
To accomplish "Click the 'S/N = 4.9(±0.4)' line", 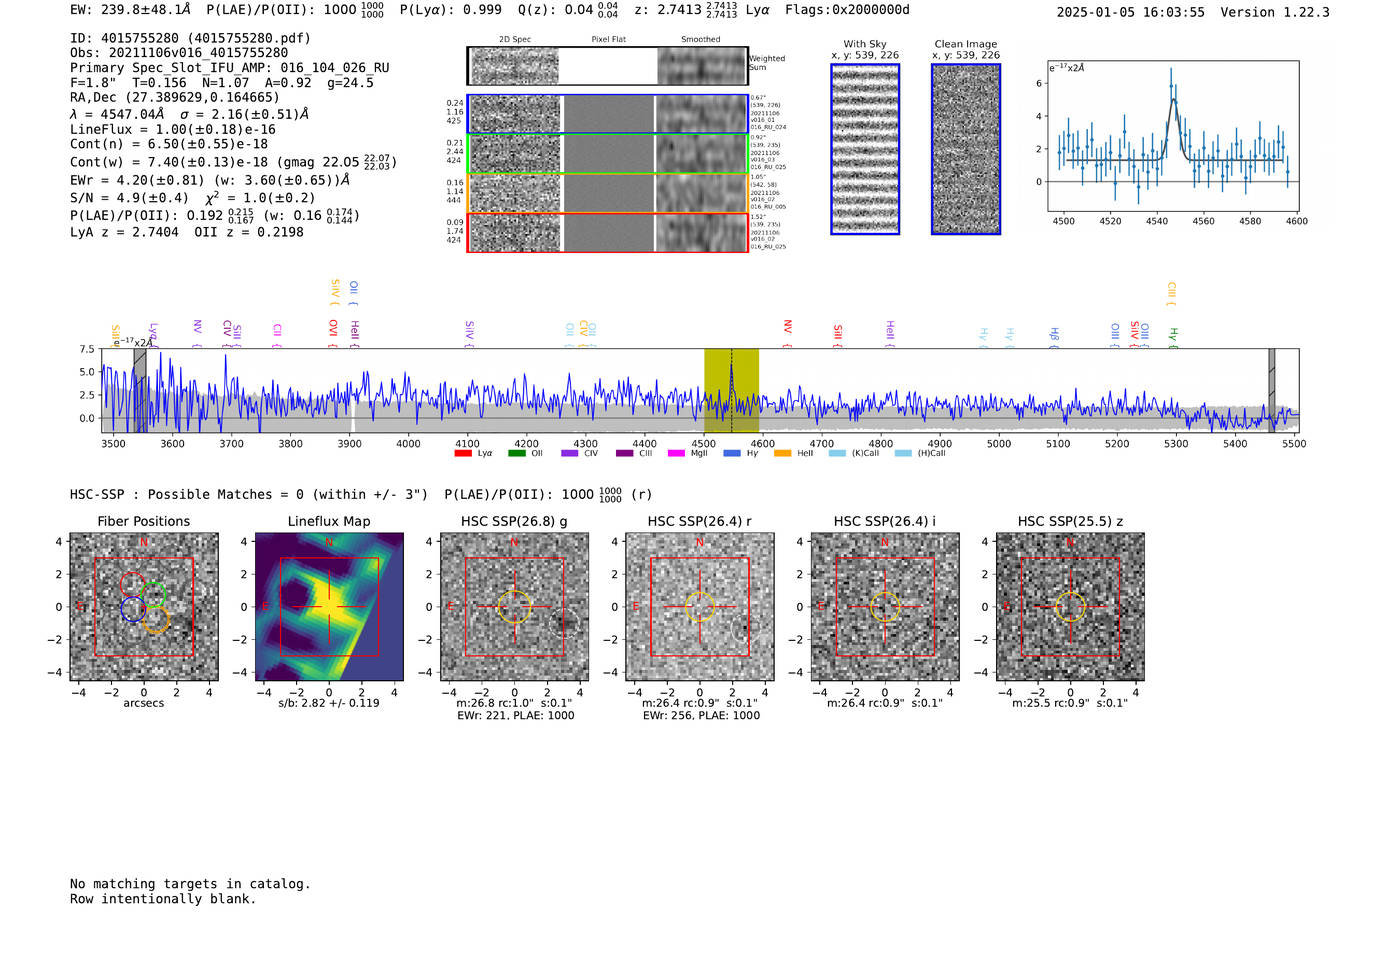I will point(193,198).
